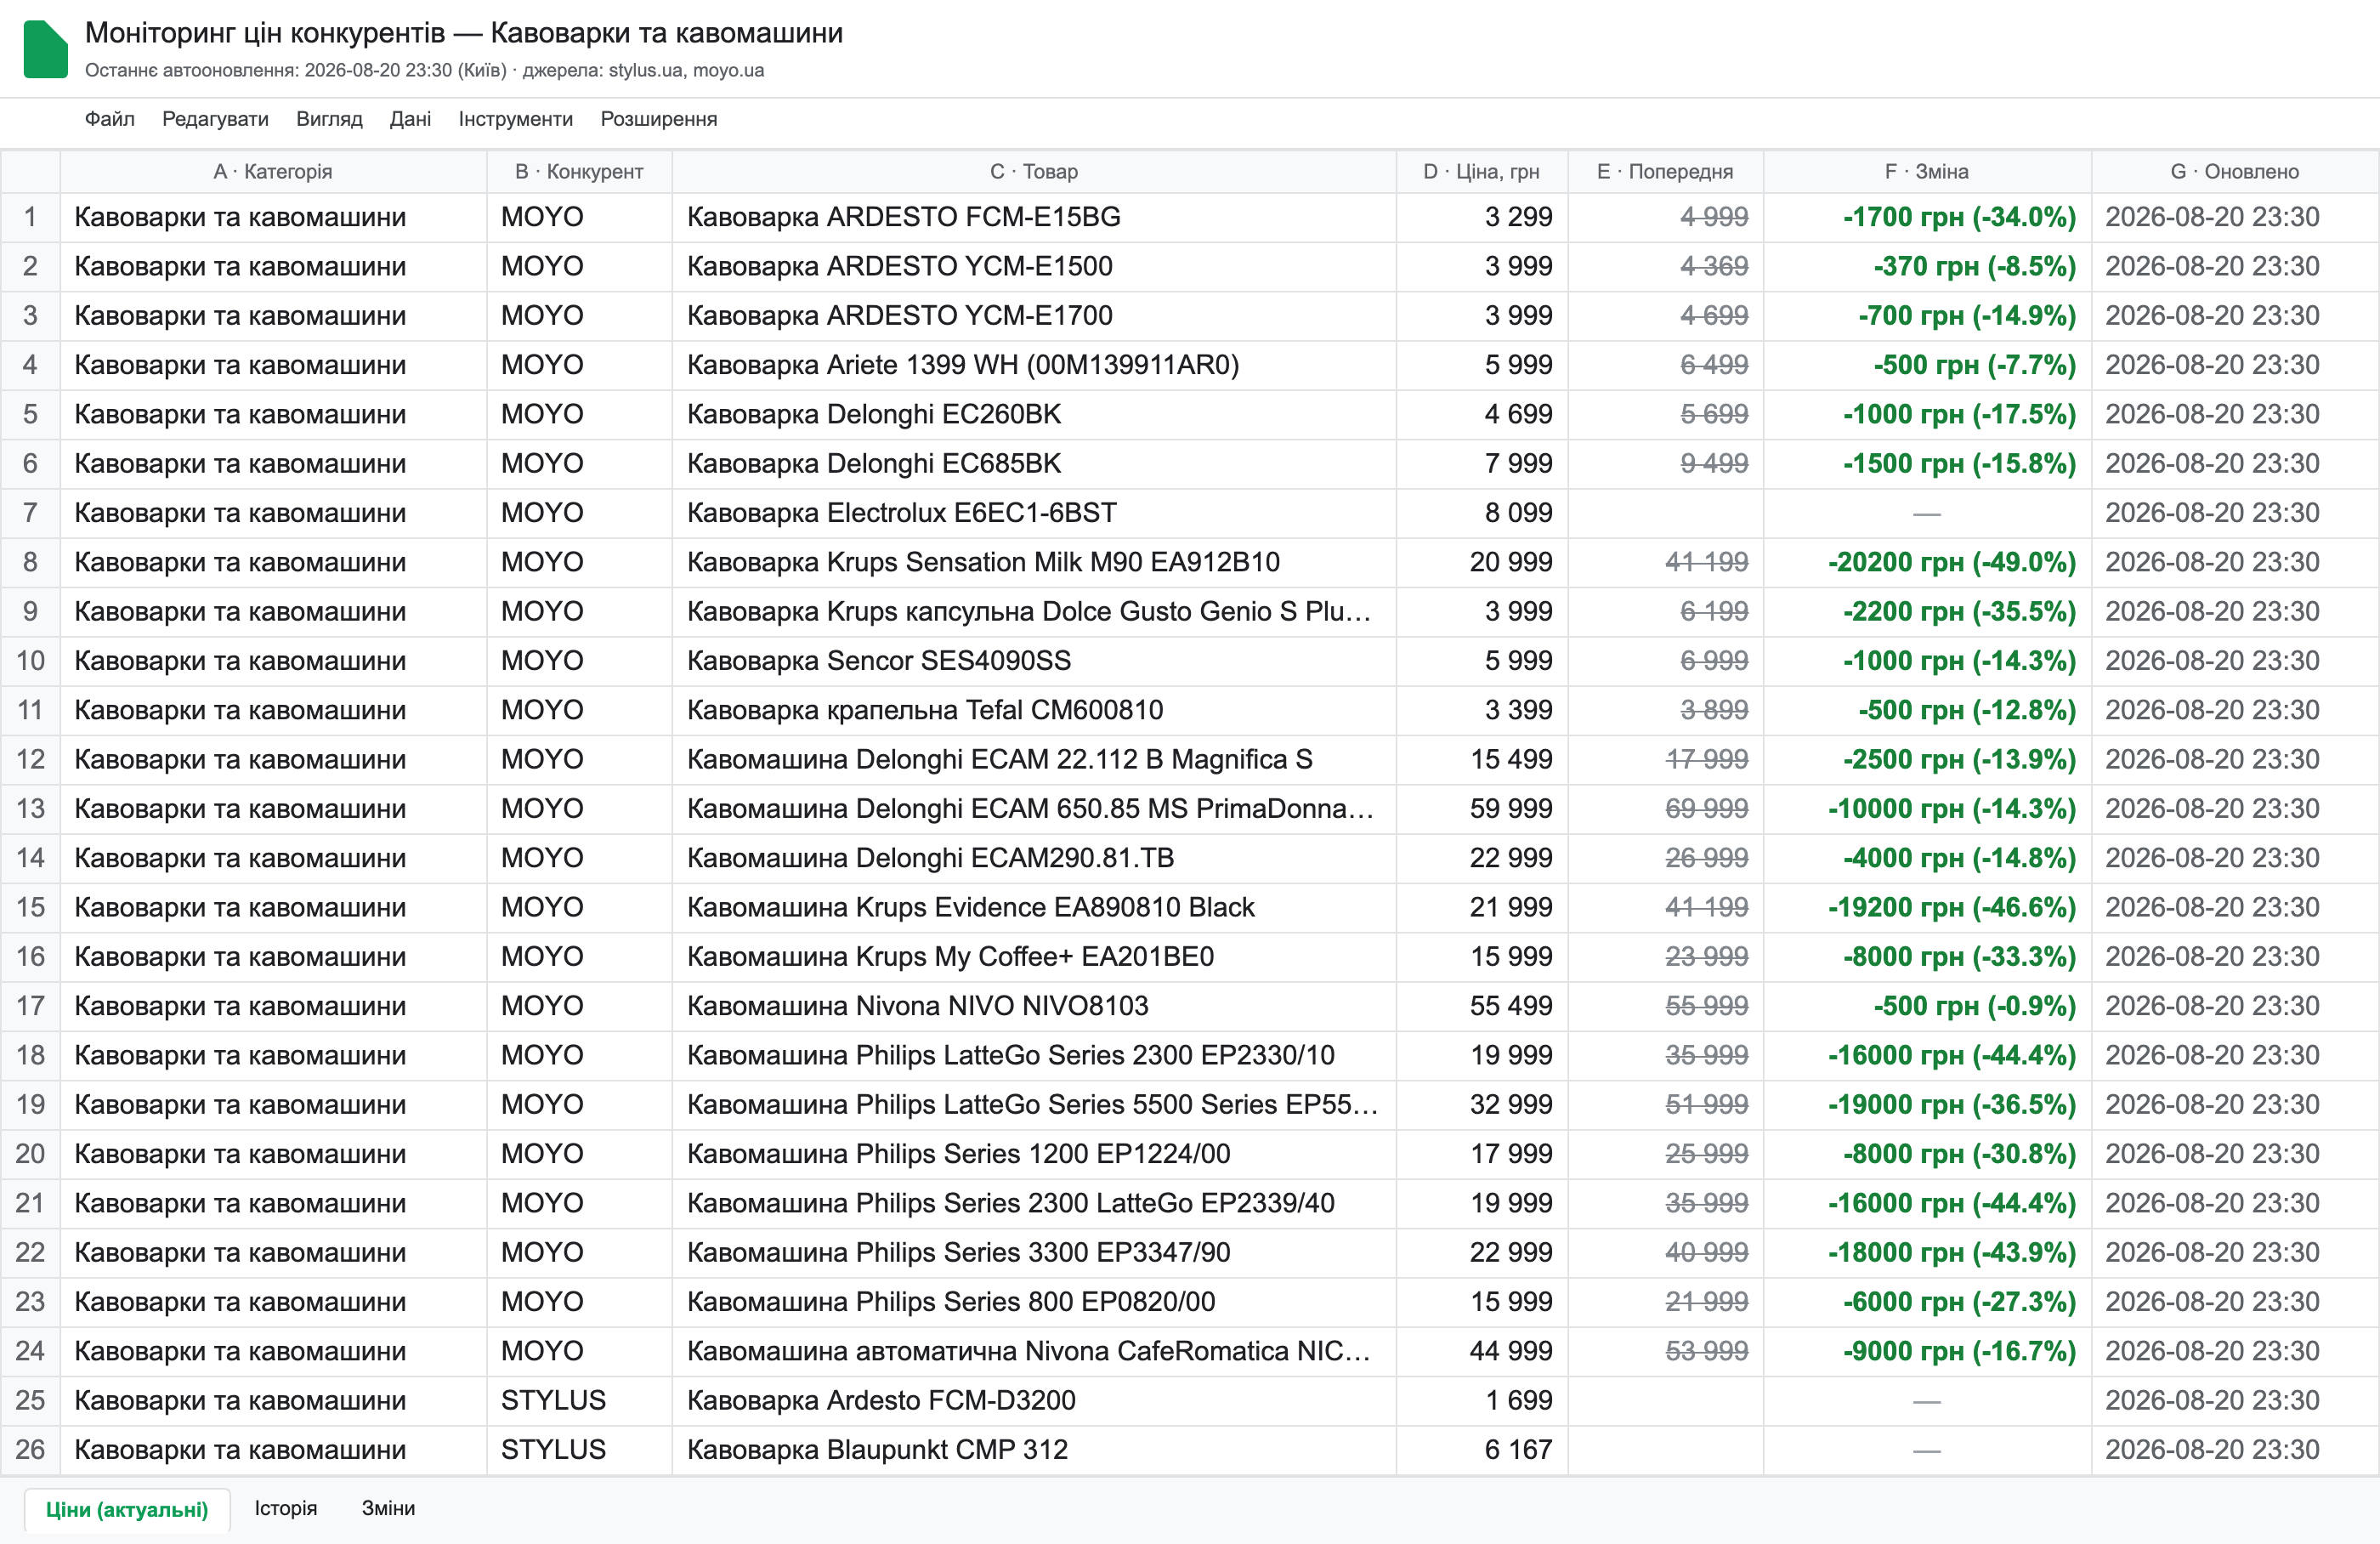The width and height of the screenshot is (2380, 1544).
Task: Click cell Кавомашина Philips Series 1200 EP1224/00
Action: point(1034,1154)
